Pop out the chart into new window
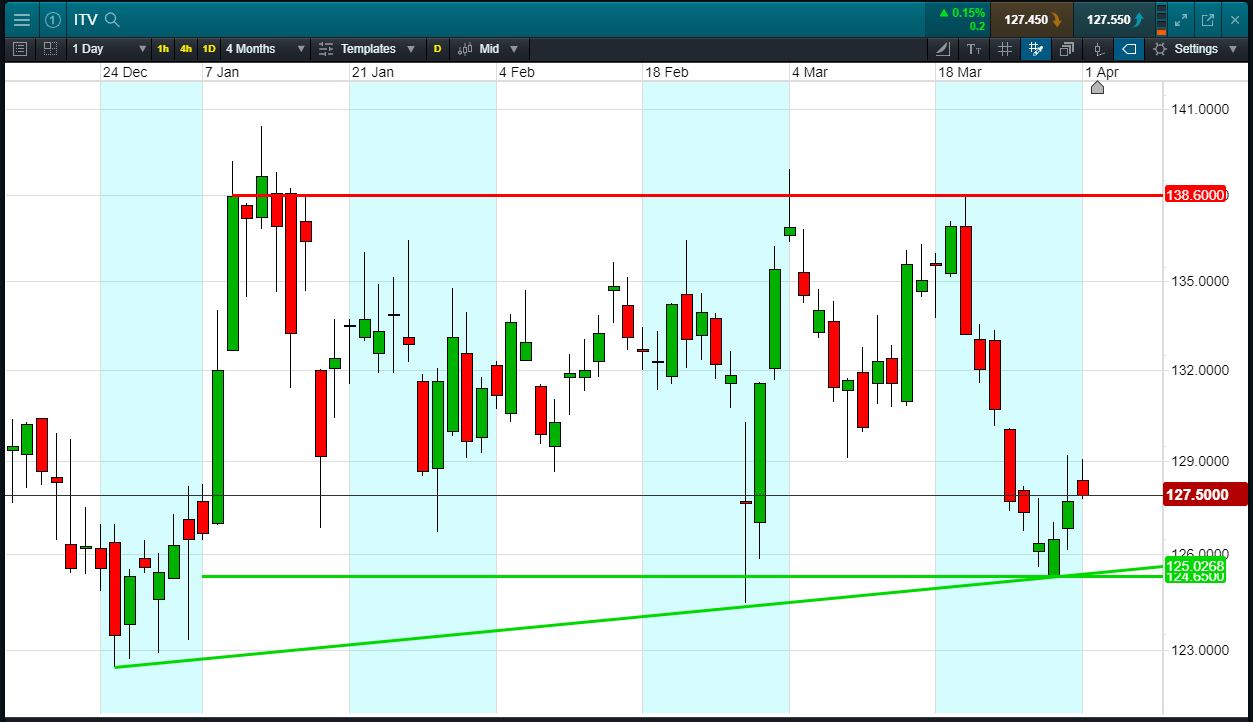The image size is (1253, 722). [x=1207, y=19]
